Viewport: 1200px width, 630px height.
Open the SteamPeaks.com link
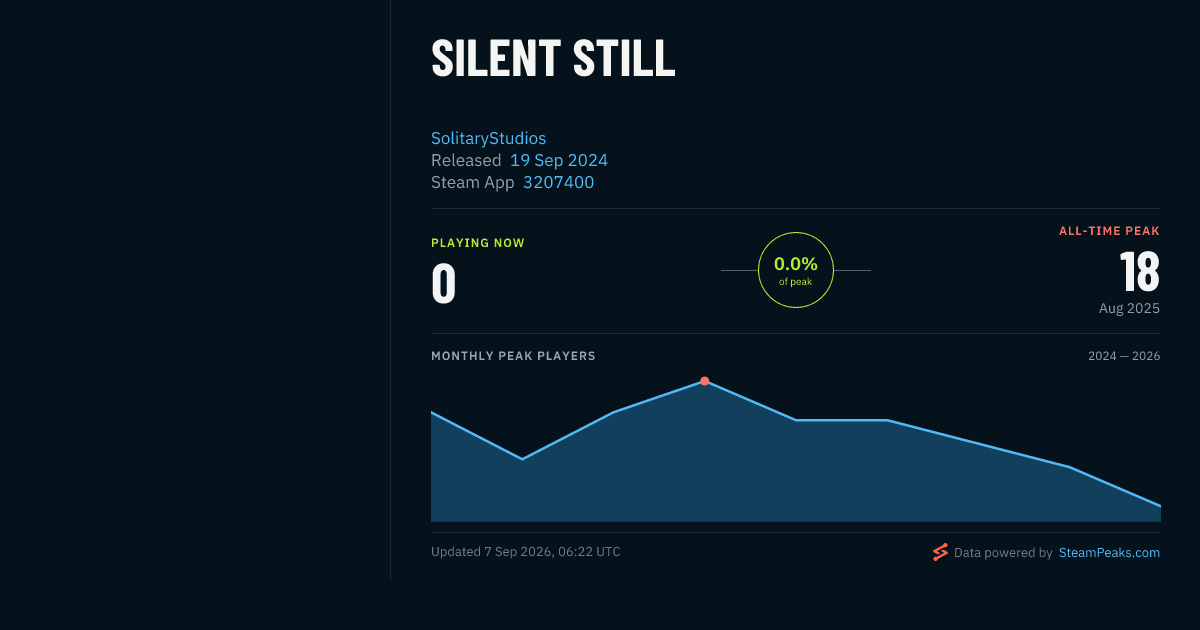click(1109, 552)
